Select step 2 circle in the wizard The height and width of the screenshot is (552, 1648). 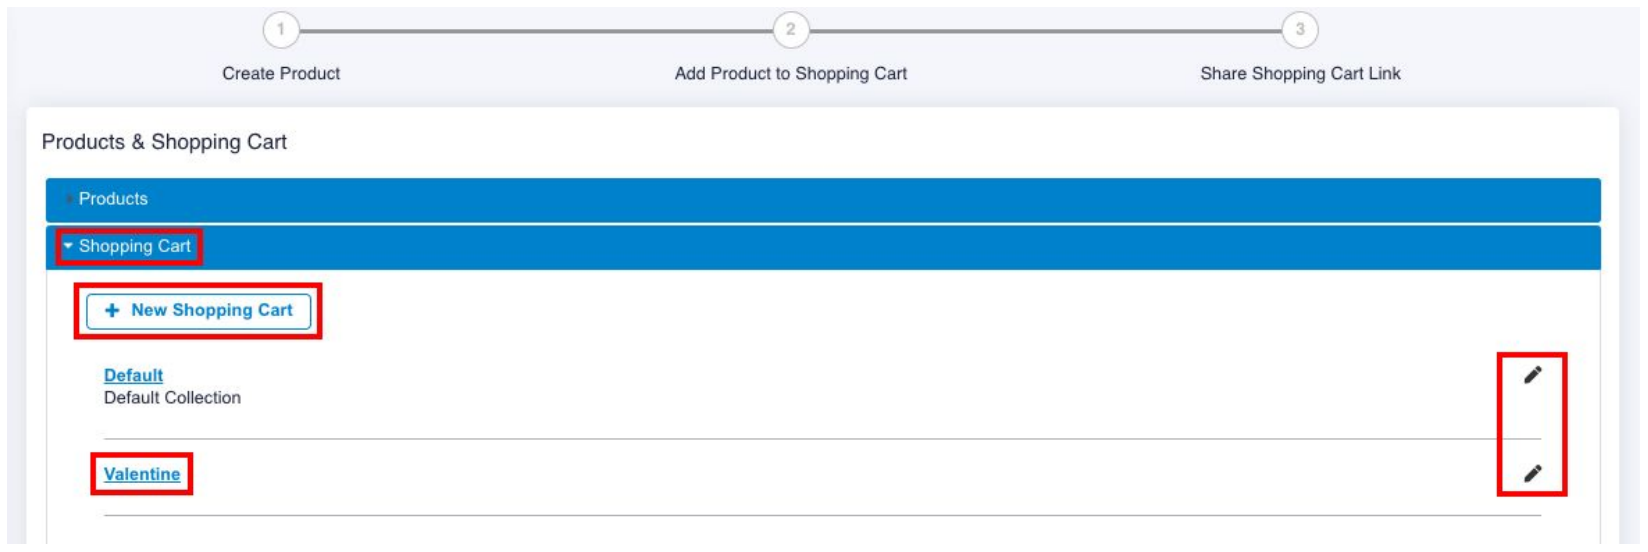tap(790, 29)
